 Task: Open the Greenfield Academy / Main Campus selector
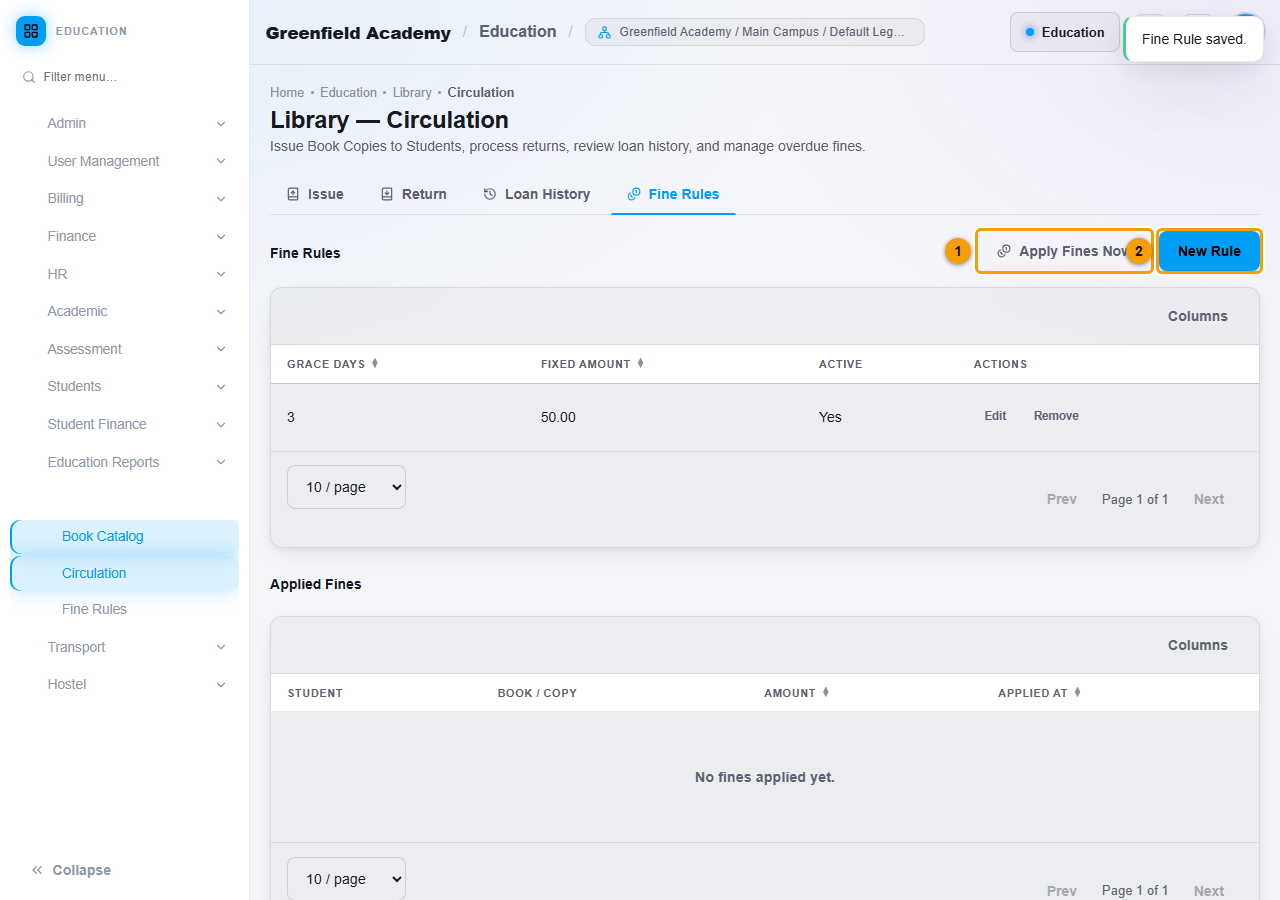coord(755,32)
